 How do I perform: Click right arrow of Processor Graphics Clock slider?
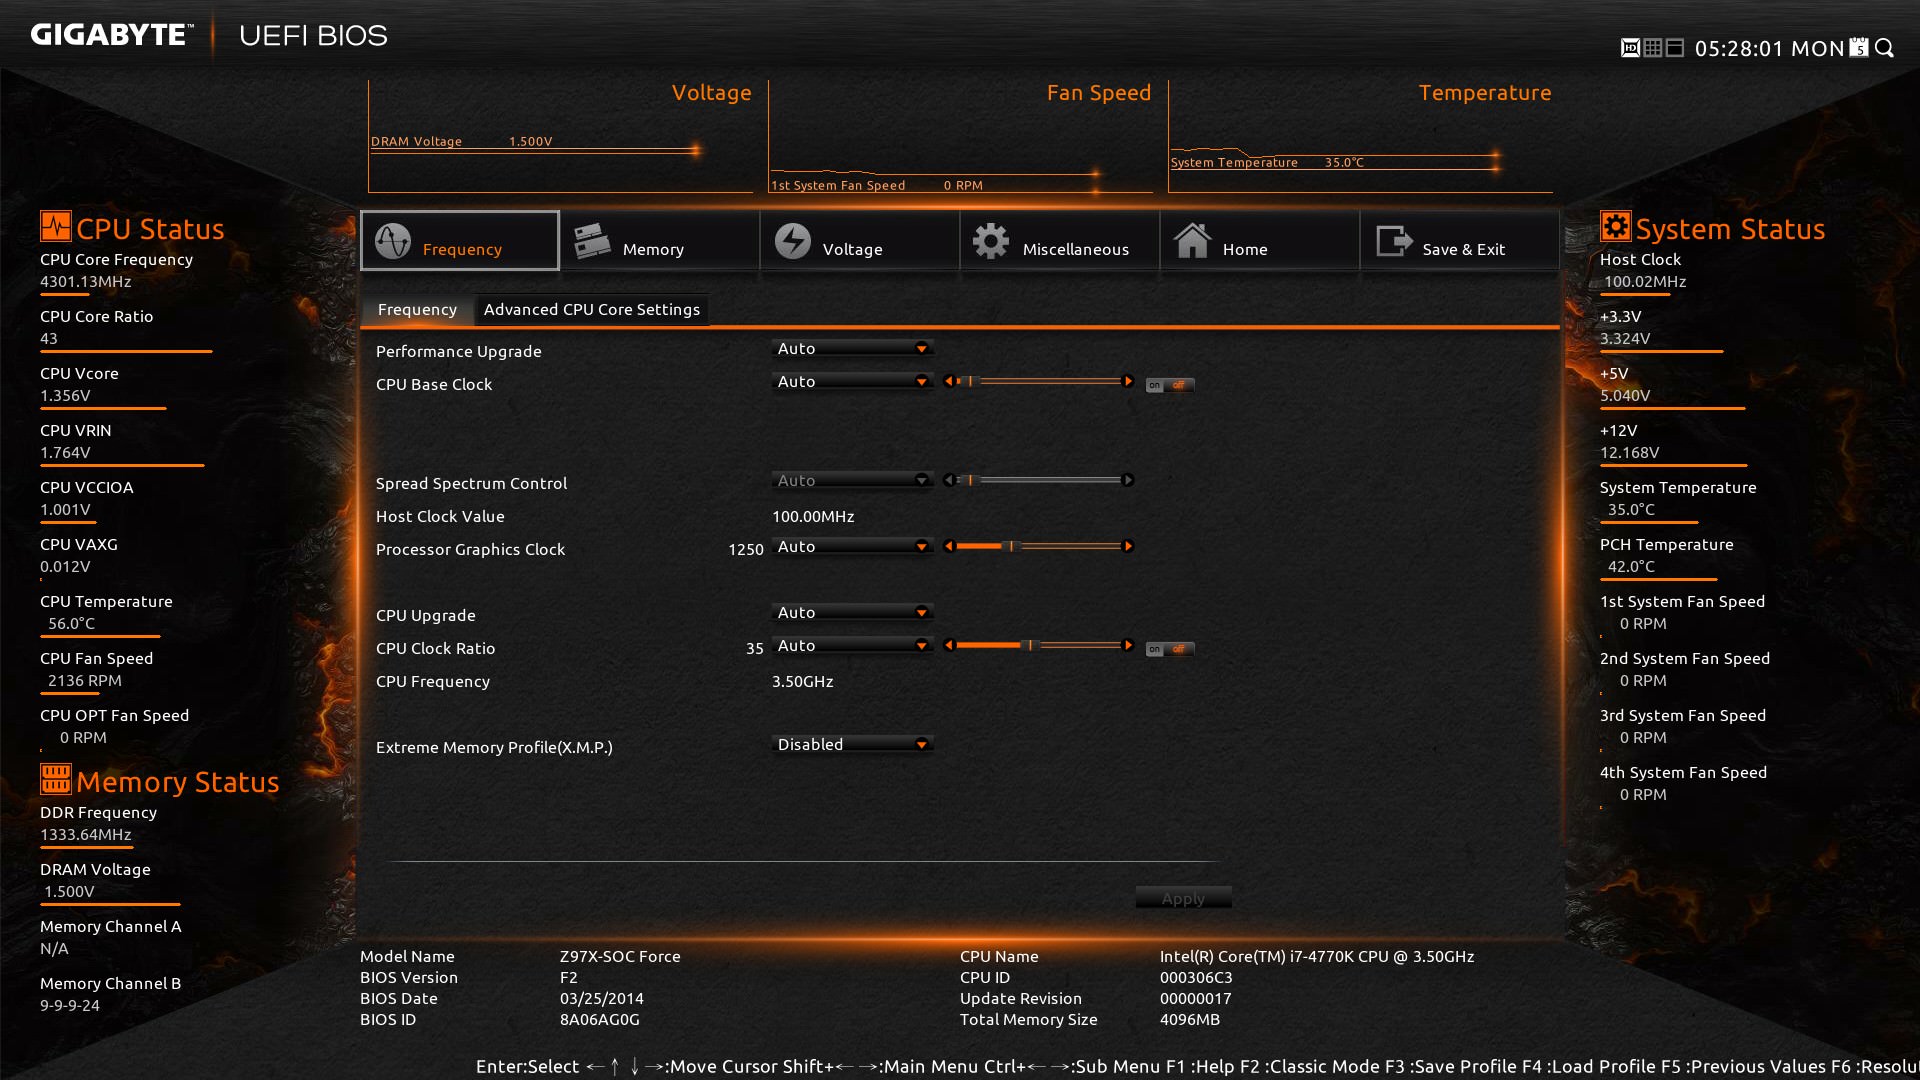pyautogui.click(x=1128, y=546)
